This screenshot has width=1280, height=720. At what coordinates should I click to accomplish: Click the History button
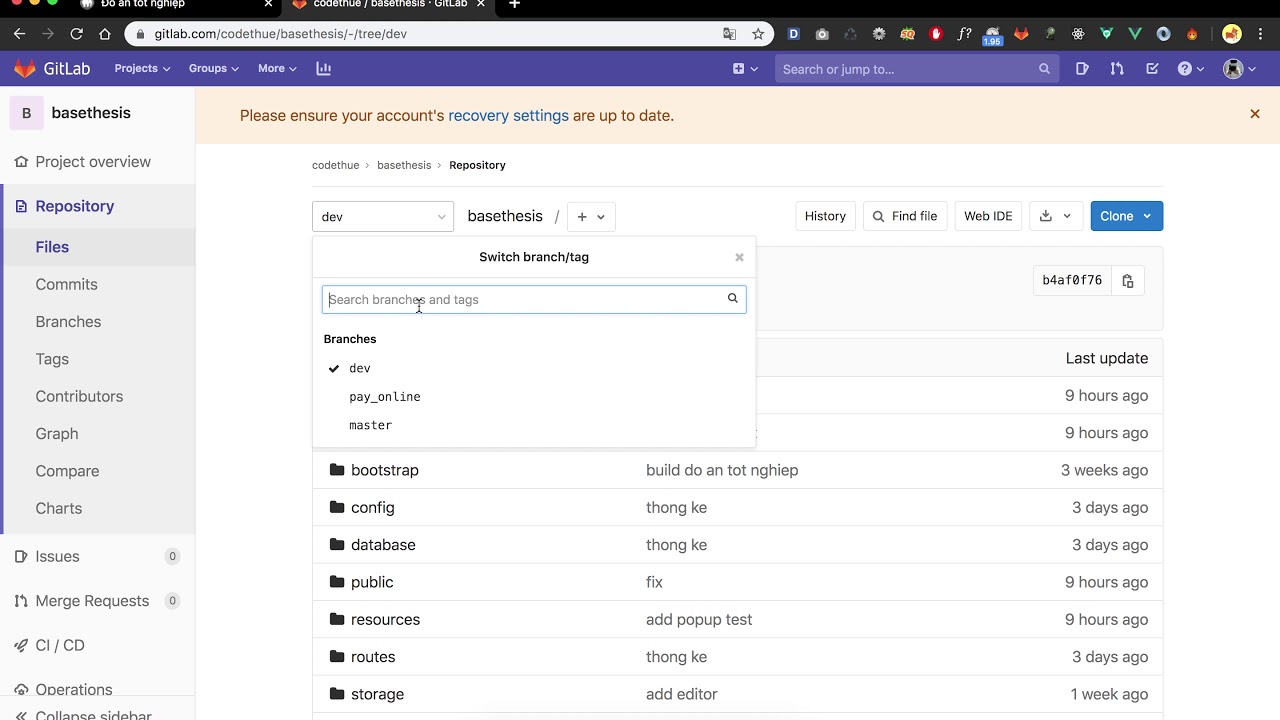point(825,216)
